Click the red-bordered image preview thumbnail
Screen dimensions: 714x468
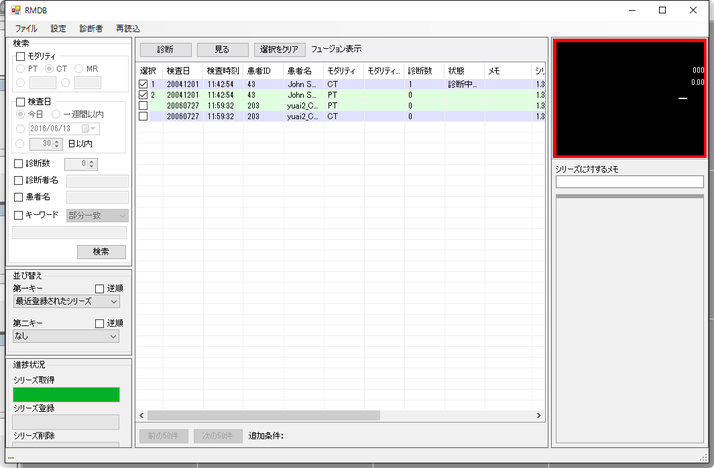630,98
